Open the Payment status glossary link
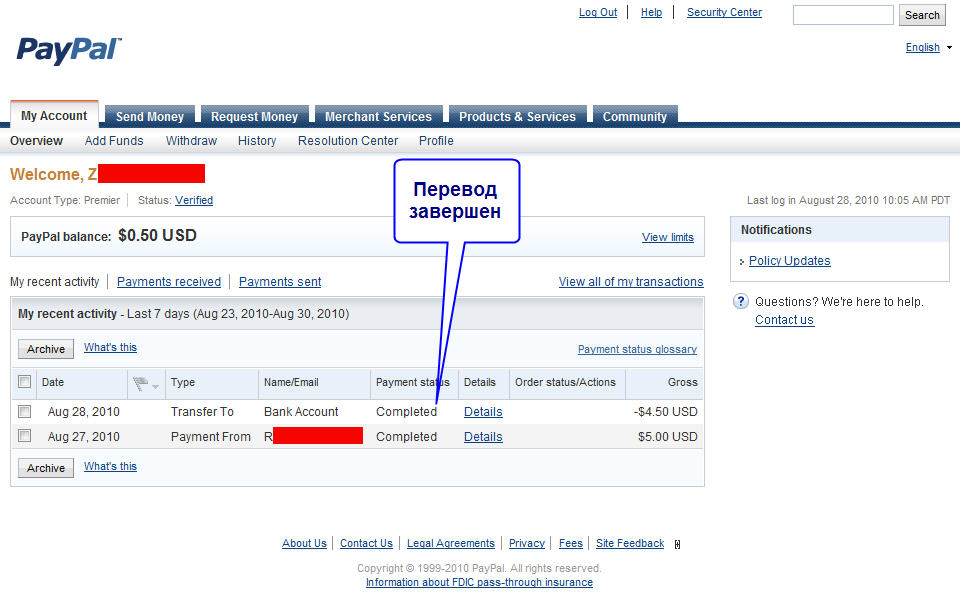The width and height of the screenshot is (960, 602). pyautogui.click(x=637, y=349)
